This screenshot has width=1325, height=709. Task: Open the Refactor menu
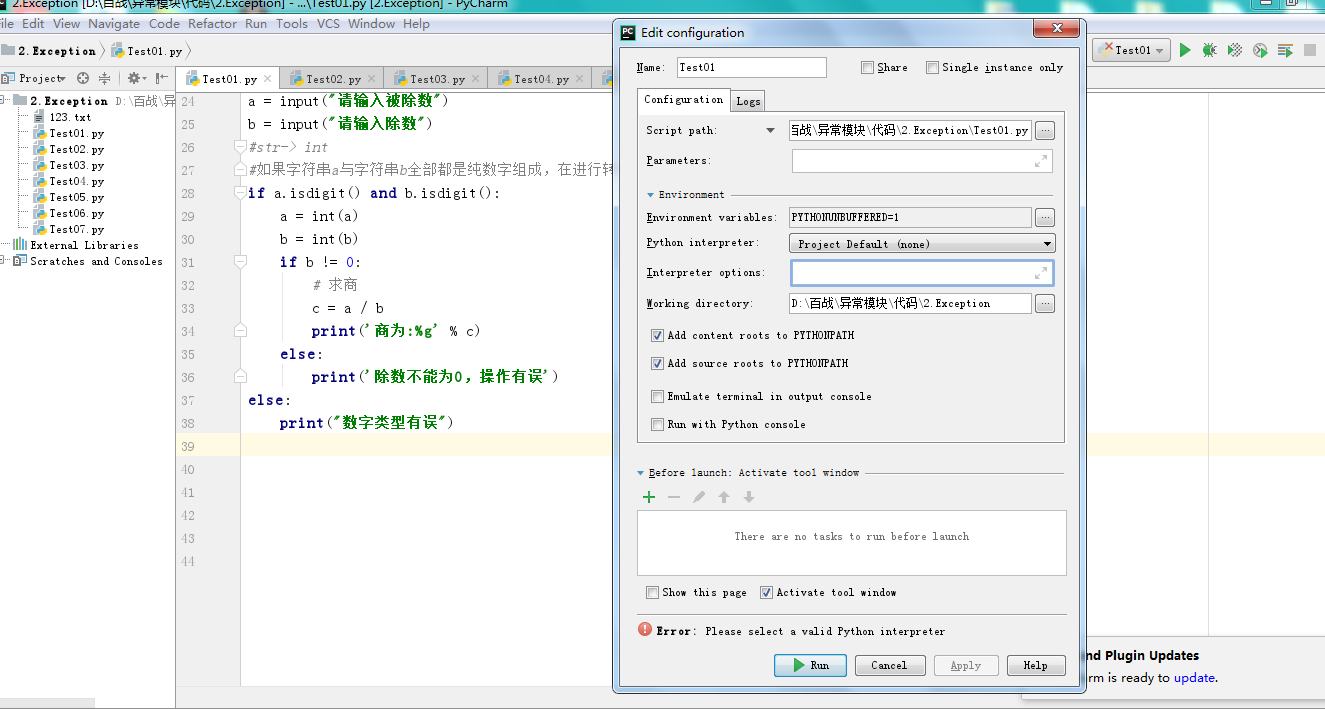(213, 23)
